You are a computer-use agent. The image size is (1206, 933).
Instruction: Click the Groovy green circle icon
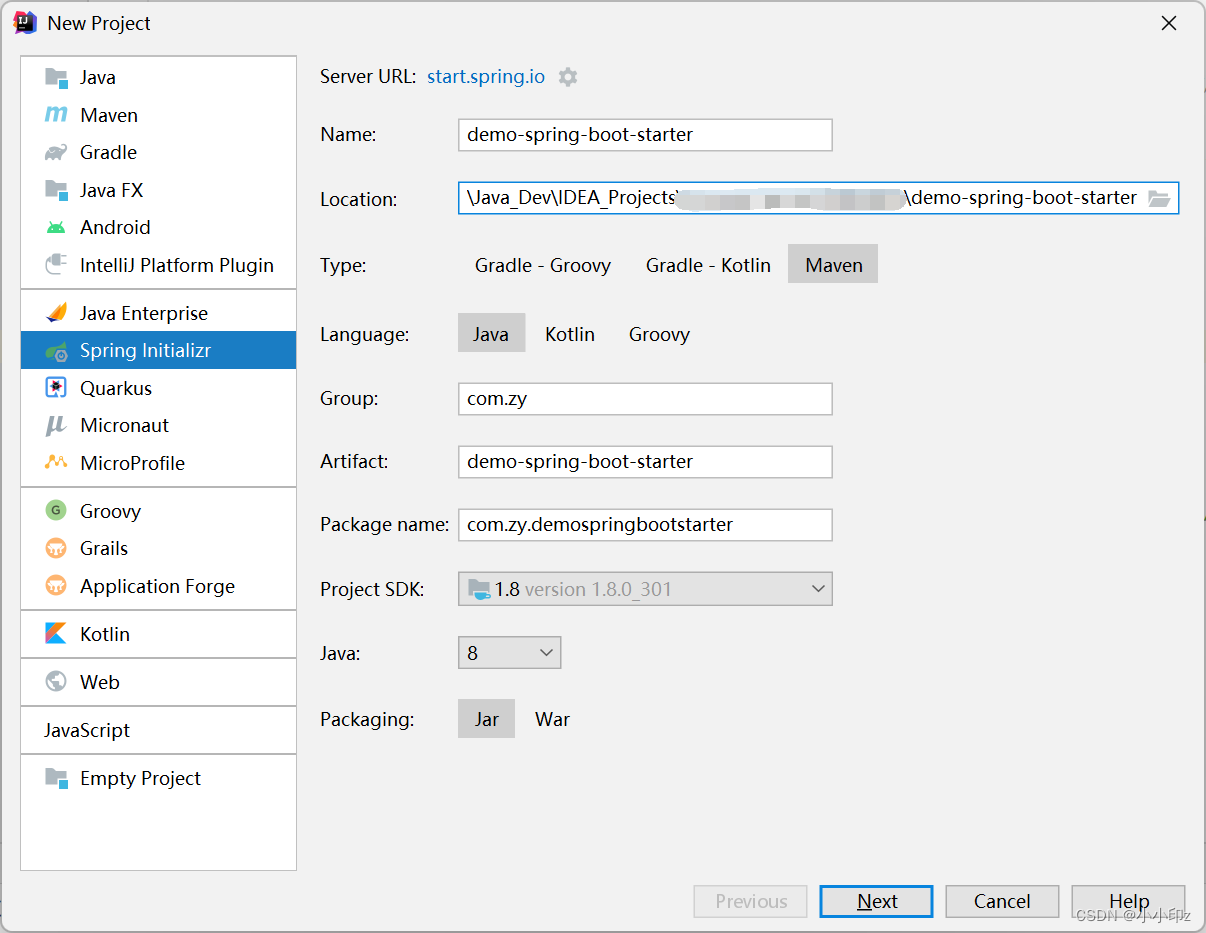pyautogui.click(x=56, y=511)
